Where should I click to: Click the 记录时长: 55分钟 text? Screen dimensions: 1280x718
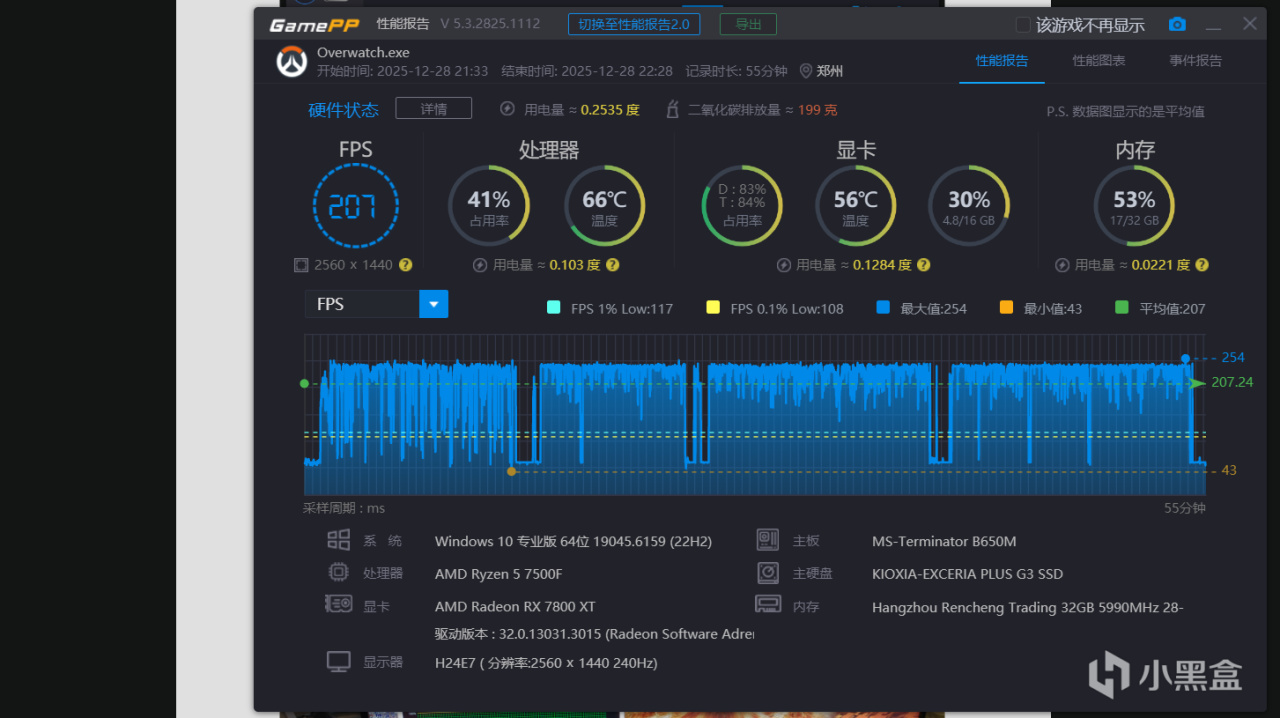click(737, 71)
